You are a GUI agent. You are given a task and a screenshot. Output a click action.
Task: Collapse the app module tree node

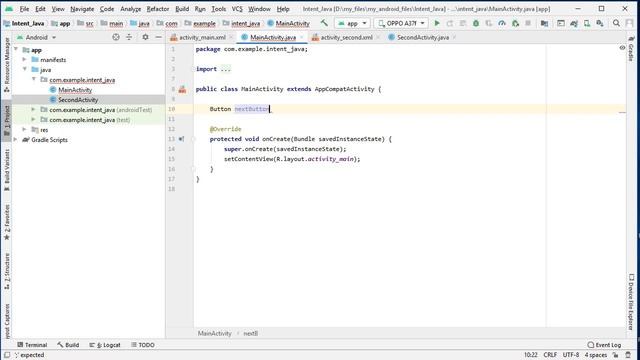(16, 50)
